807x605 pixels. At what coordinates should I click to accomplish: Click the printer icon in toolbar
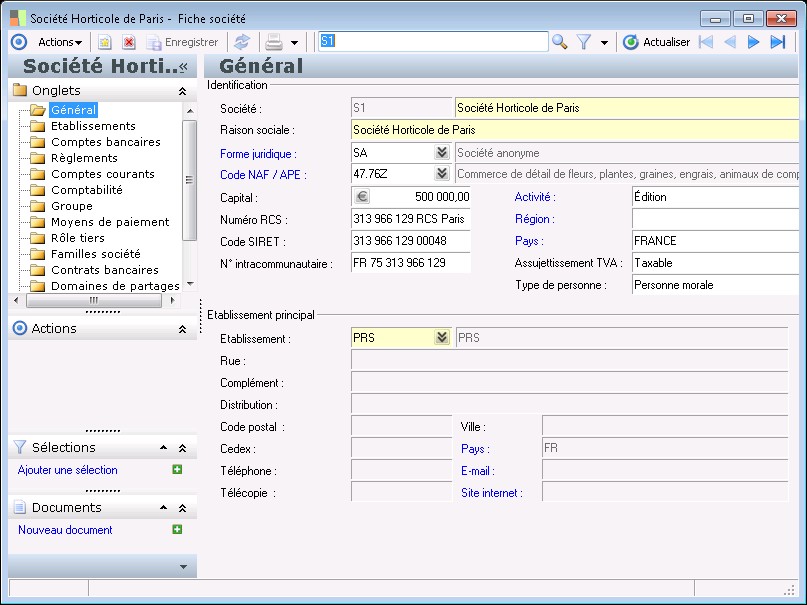(273, 42)
